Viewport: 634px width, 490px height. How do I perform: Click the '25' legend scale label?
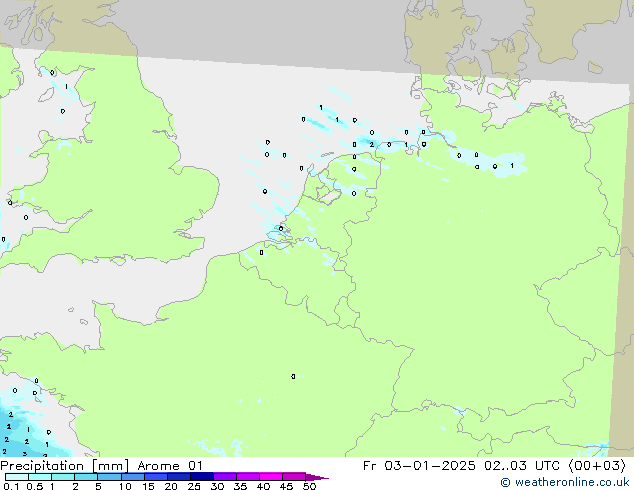tap(194, 486)
